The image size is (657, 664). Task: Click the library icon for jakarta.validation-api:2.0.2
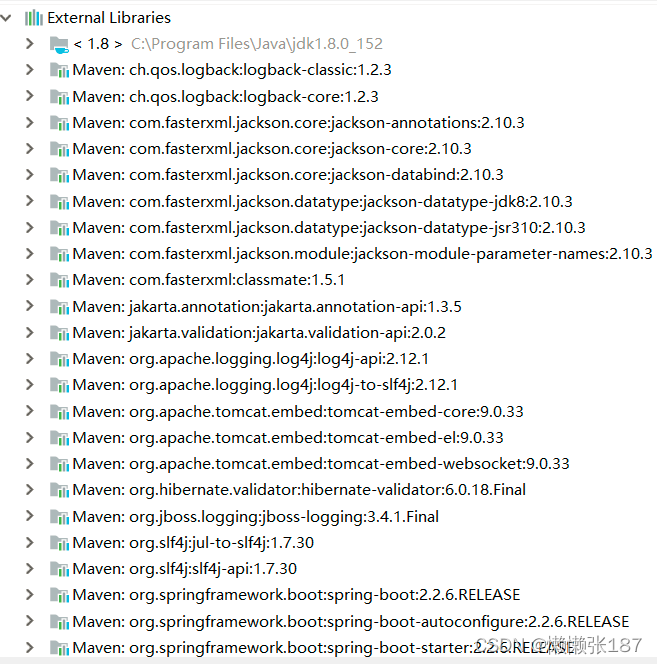point(59,334)
